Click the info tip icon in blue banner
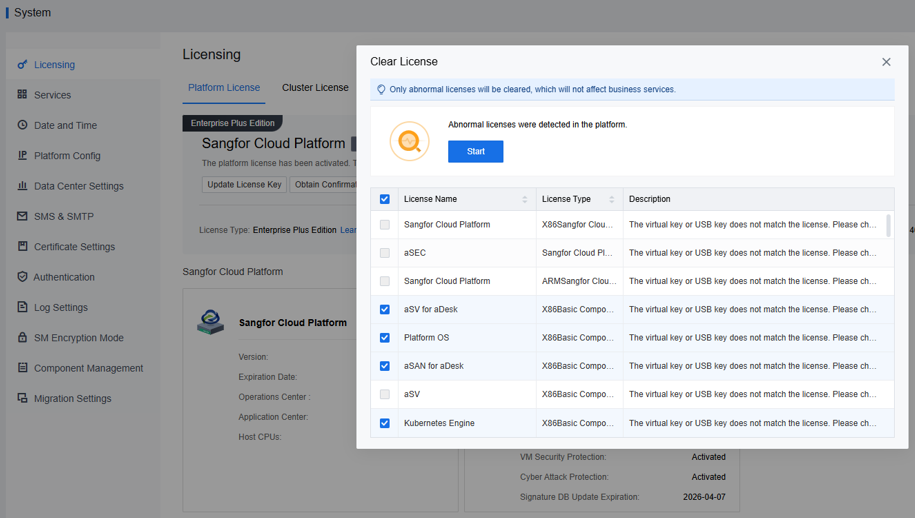Image resolution: width=915 pixels, height=518 pixels. [x=381, y=89]
